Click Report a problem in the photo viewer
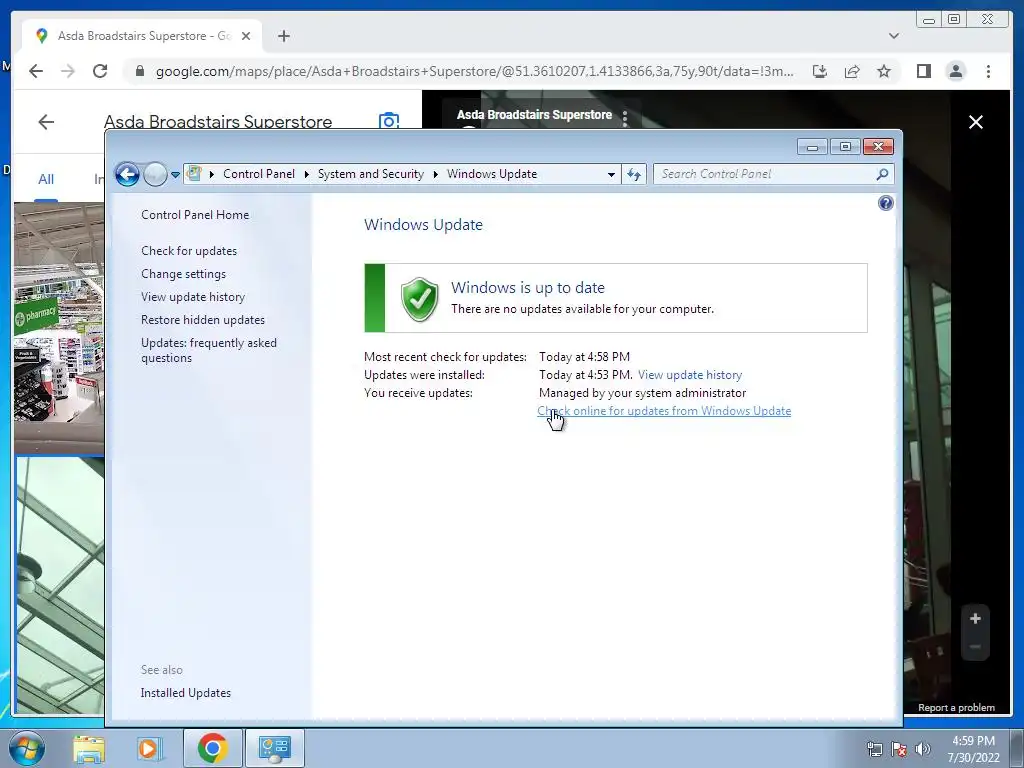The width and height of the screenshot is (1024, 768). click(x=956, y=707)
